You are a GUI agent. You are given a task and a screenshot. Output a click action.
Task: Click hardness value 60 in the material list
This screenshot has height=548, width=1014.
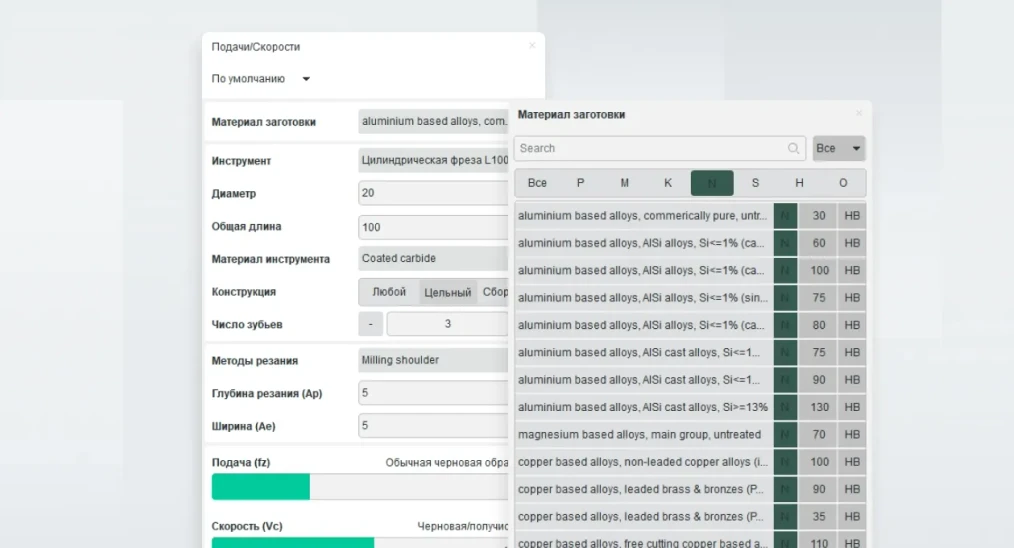click(819, 243)
